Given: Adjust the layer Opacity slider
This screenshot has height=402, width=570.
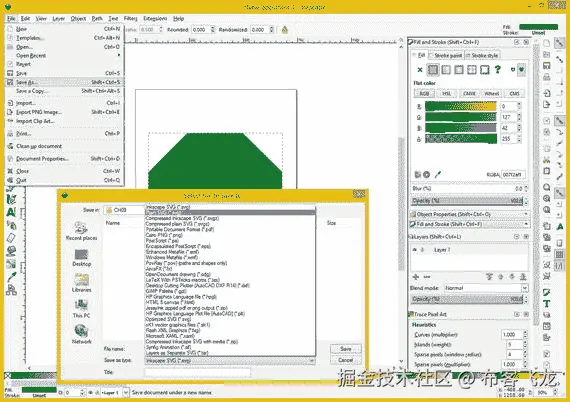Looking at the screenshot, I should tap(467, 299).
